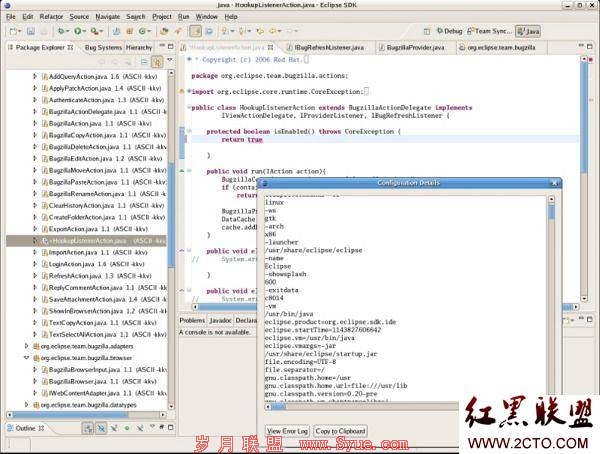Click the editor vertical scroll down arrow
The image size is (600, 454).
pyautogui.click(x=584, y=299)
